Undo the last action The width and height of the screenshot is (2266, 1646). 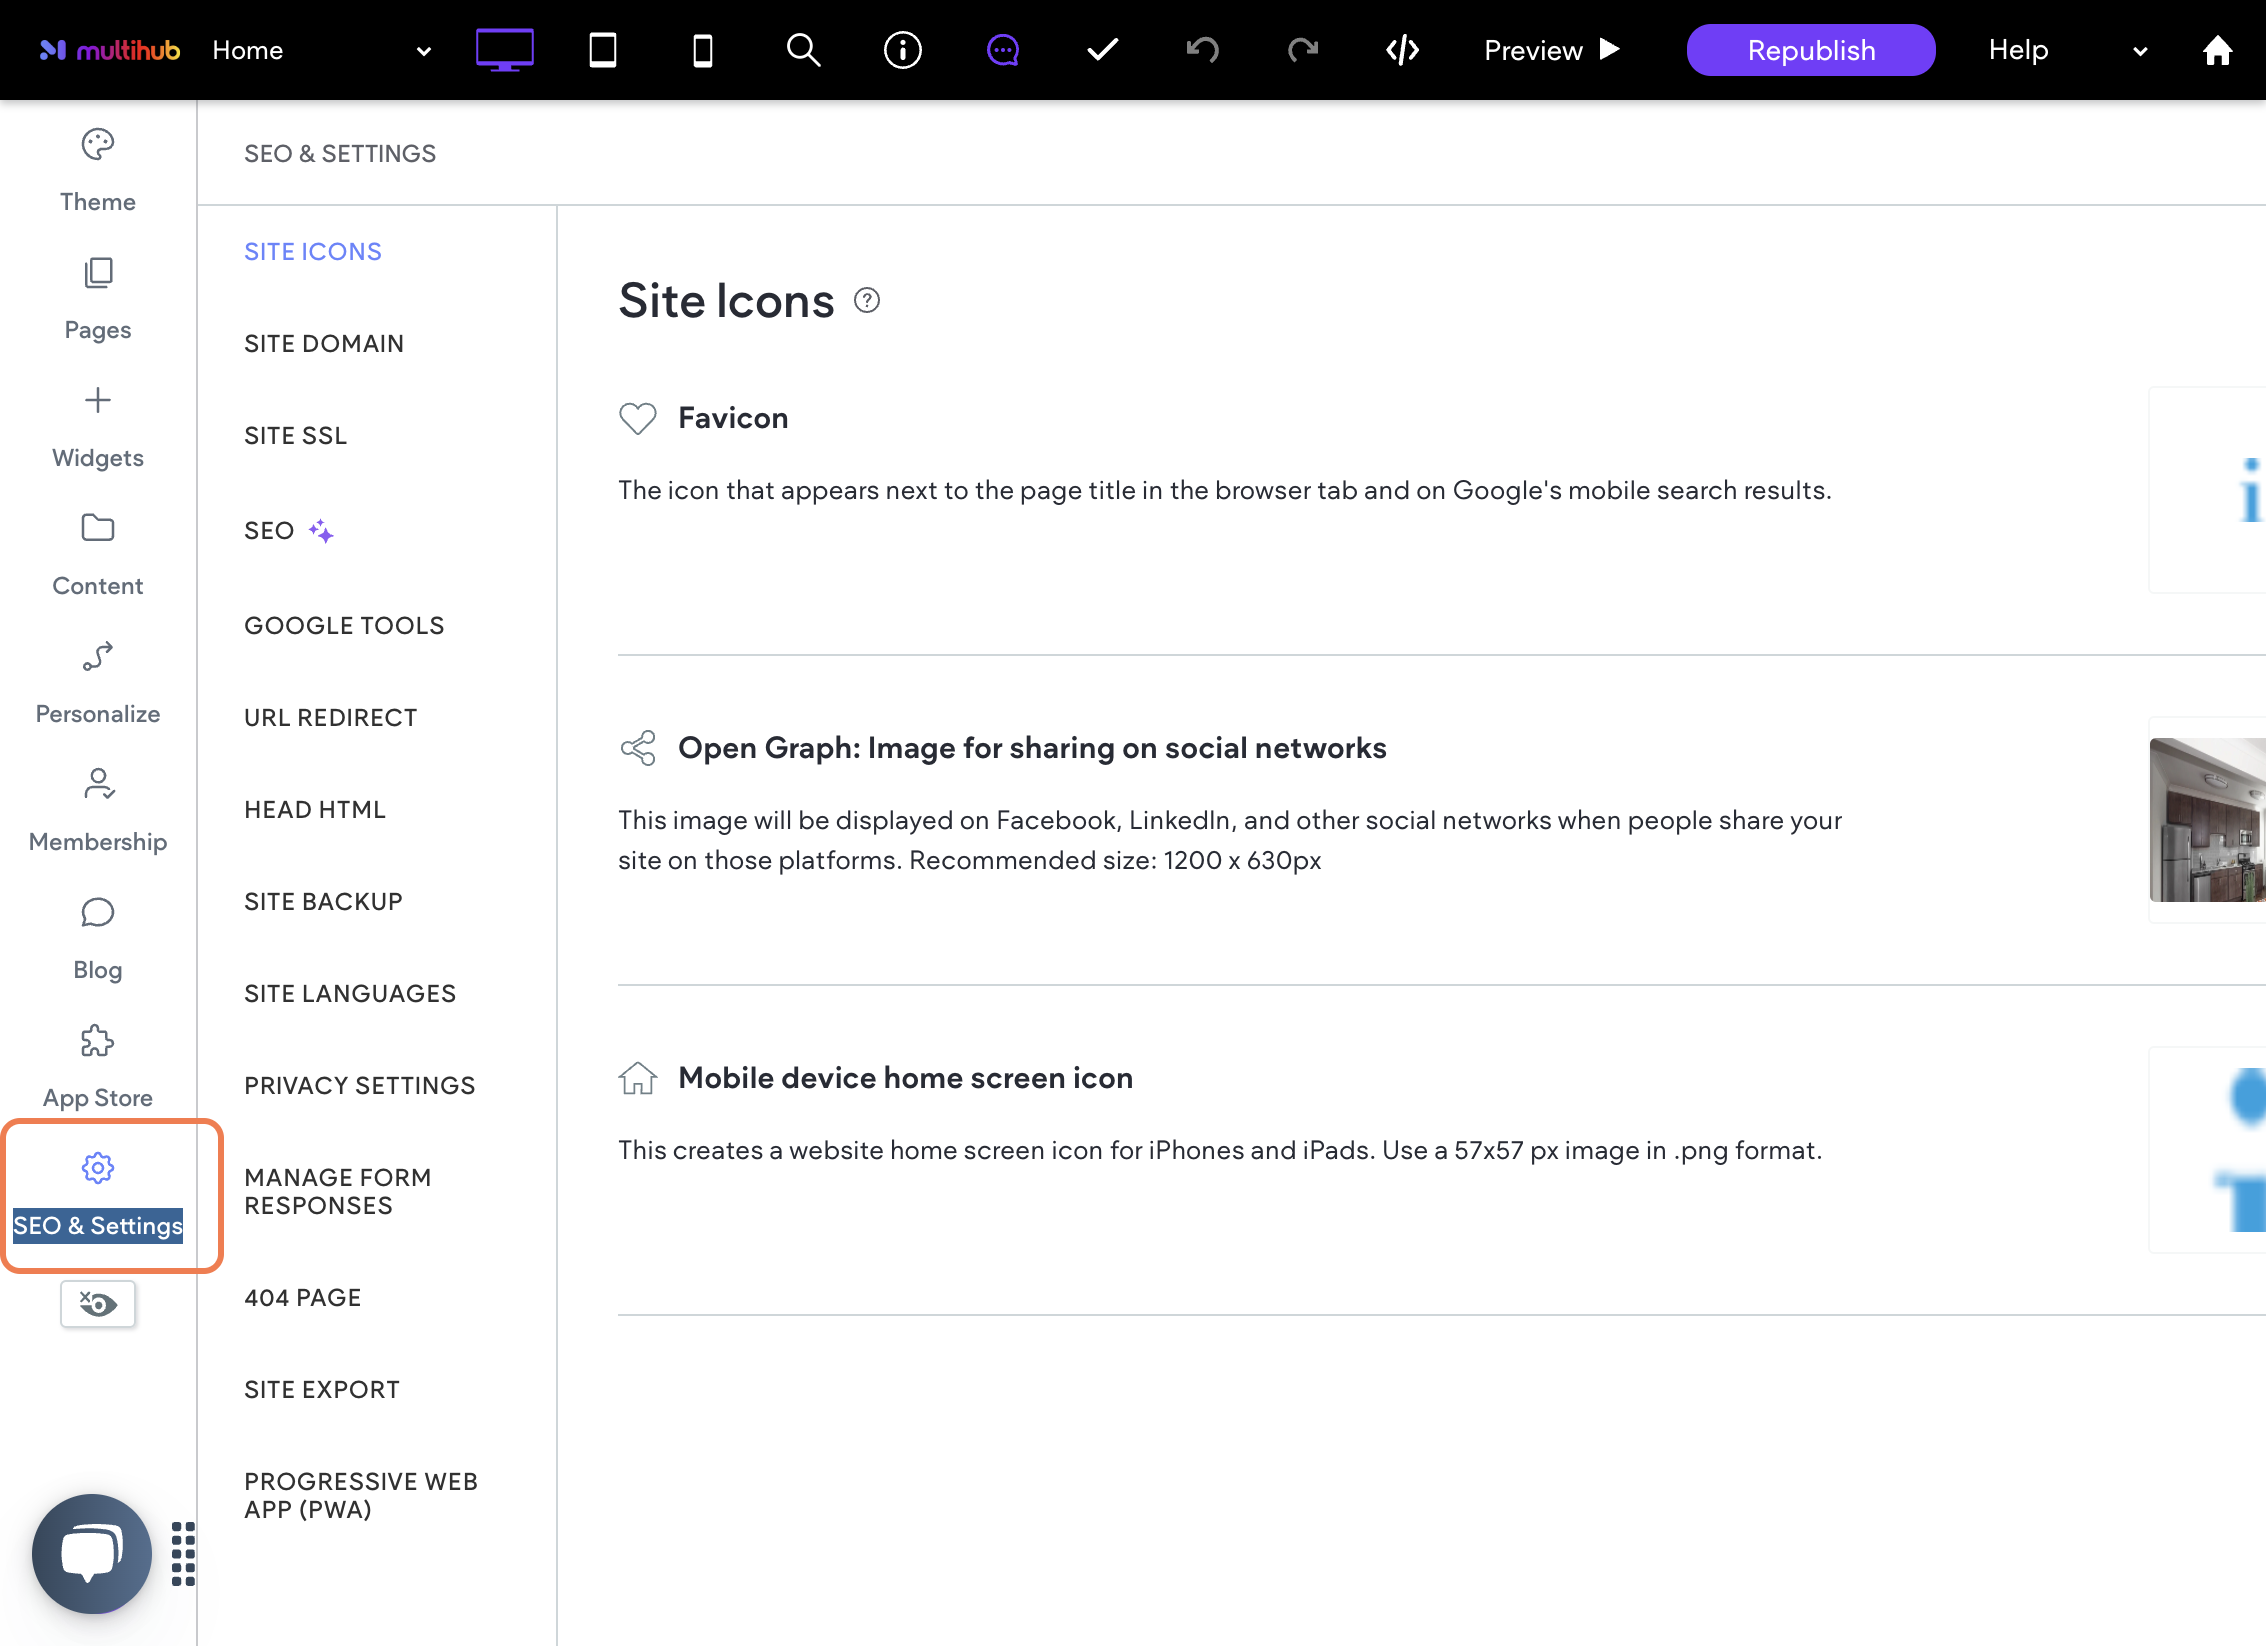(x=1203, y=50)
